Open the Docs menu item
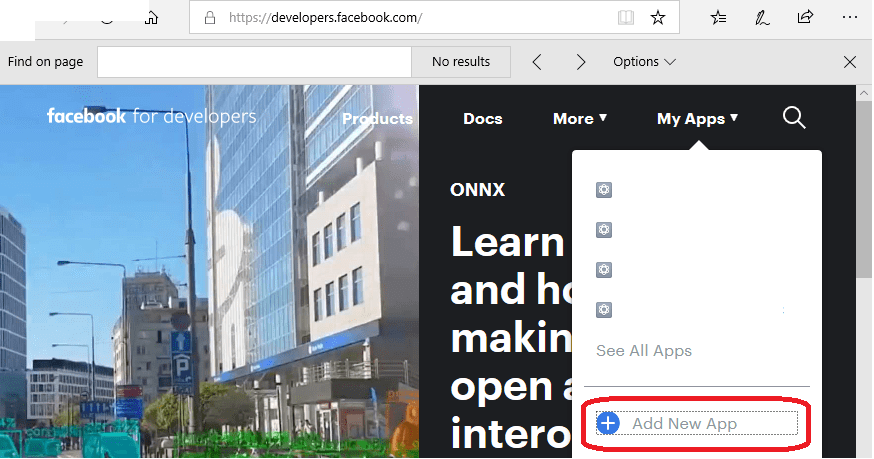The width and height of the screenshot is (874, 459). 482,119
